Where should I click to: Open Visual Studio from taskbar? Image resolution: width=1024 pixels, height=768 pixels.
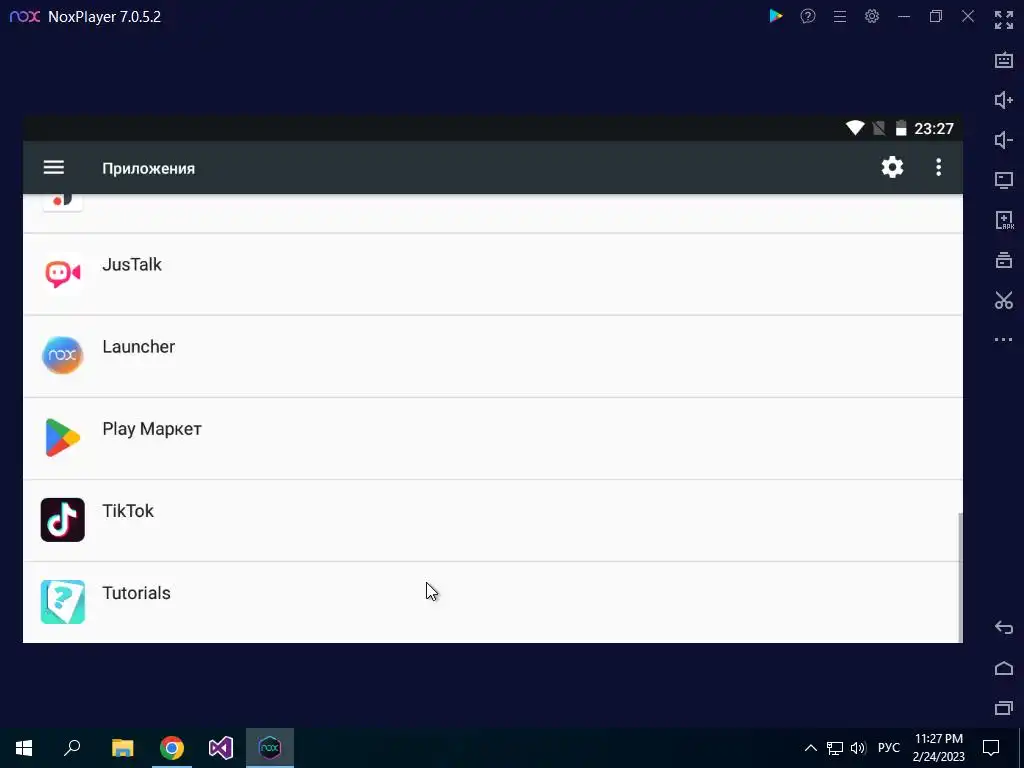(221, 748)
